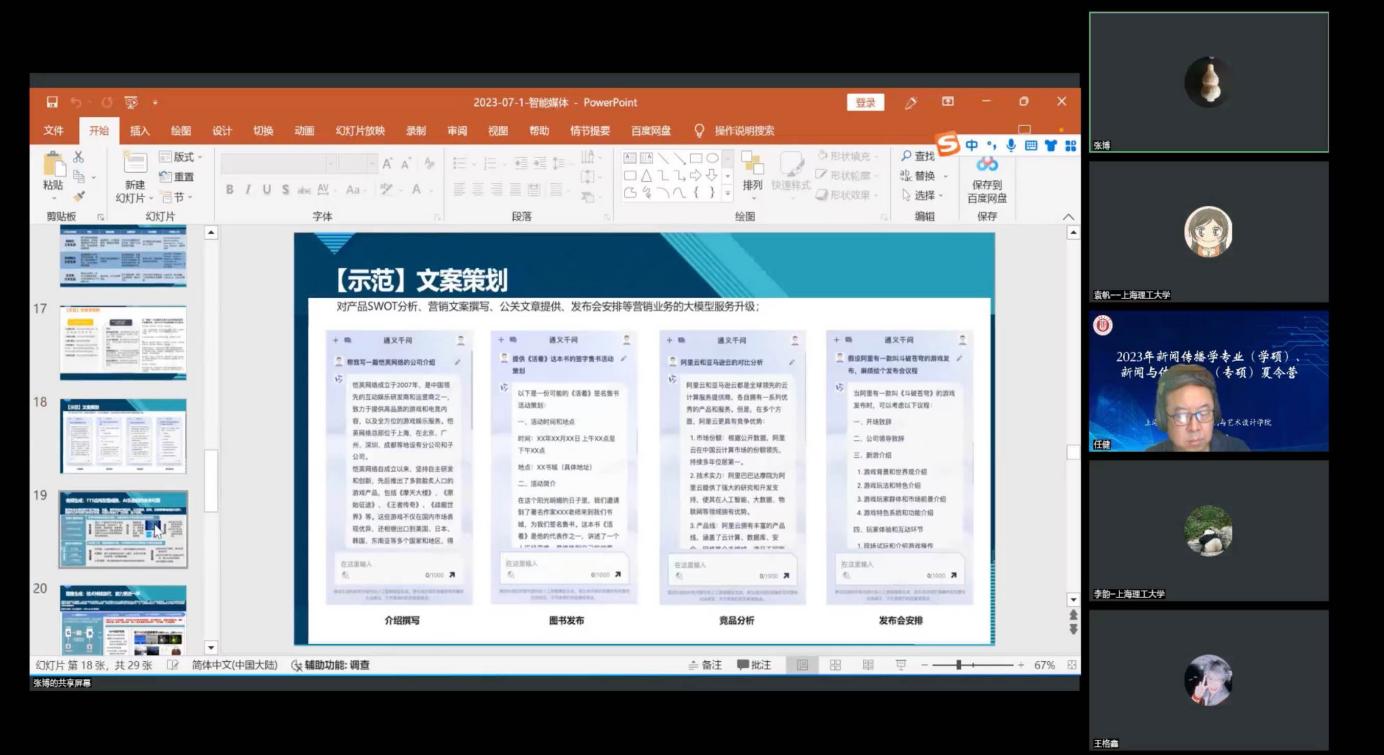Select the triangle shape in shapes gallery

647,175
